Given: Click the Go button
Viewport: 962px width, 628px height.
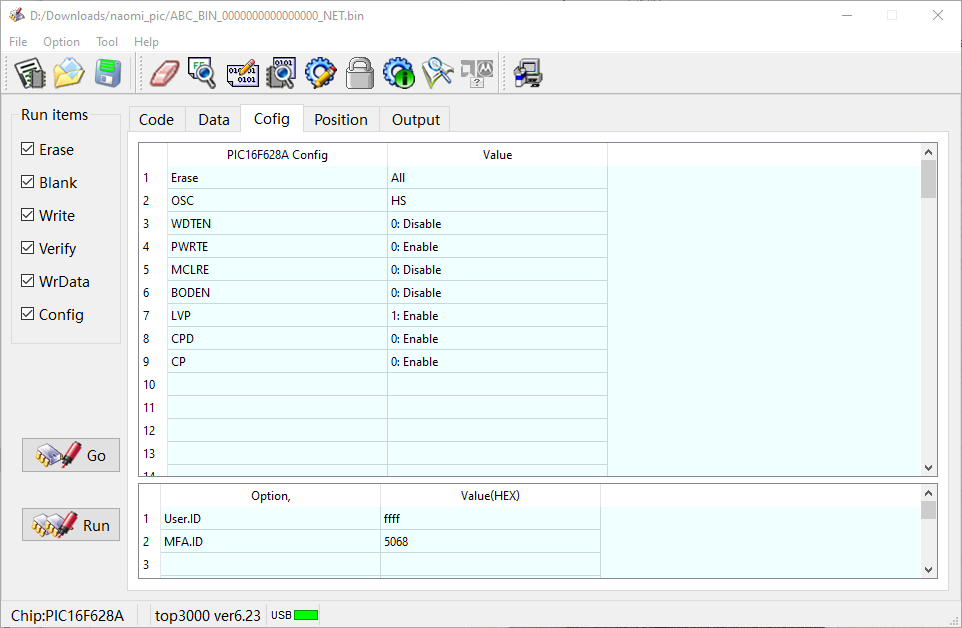Looking at the screenshot, I should pos(71,455).
